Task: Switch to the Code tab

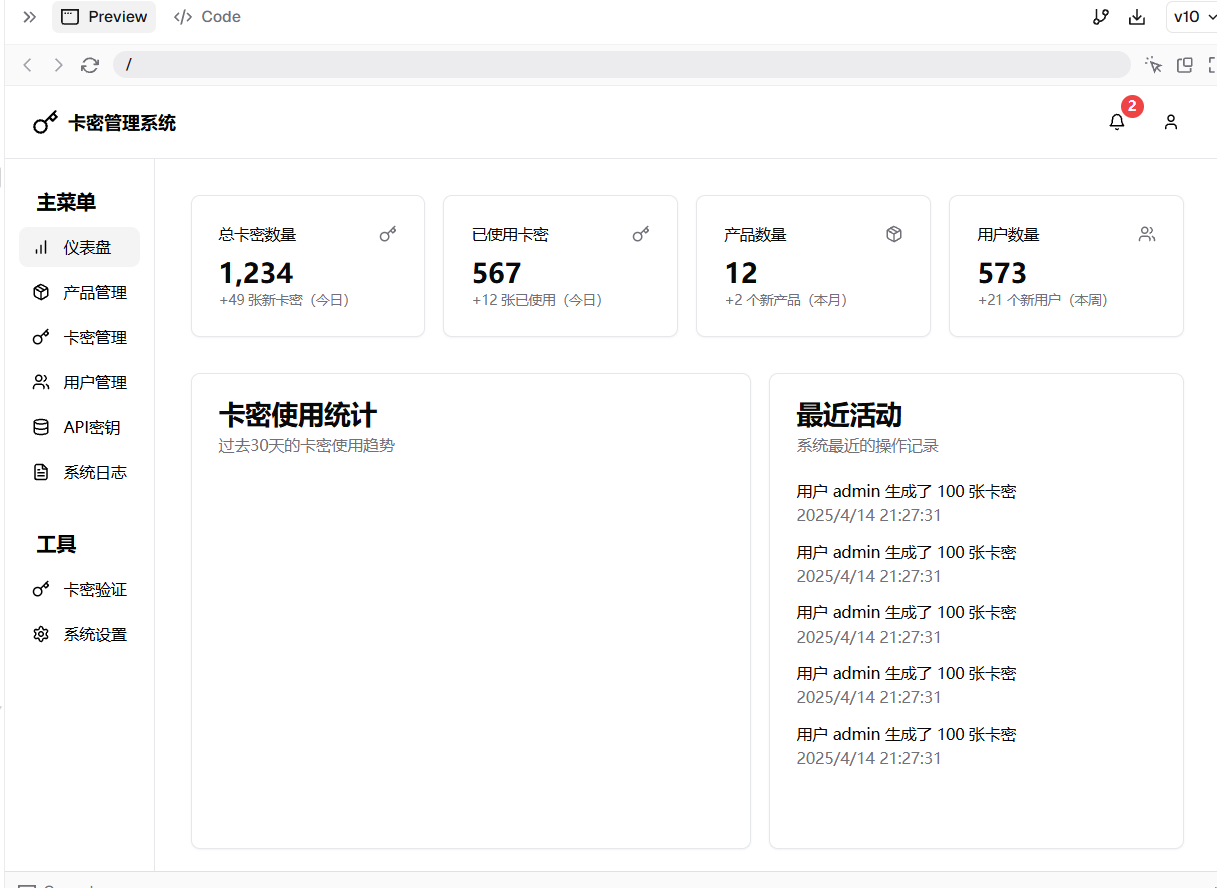Action: pyautogui.click(x=207, y=17)
